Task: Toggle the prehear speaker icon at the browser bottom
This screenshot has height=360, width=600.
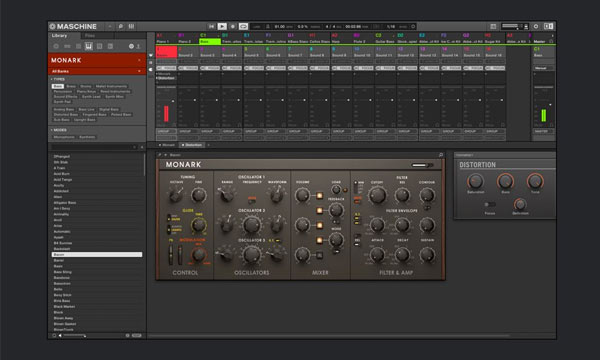Action: click(x=60, y=336)
